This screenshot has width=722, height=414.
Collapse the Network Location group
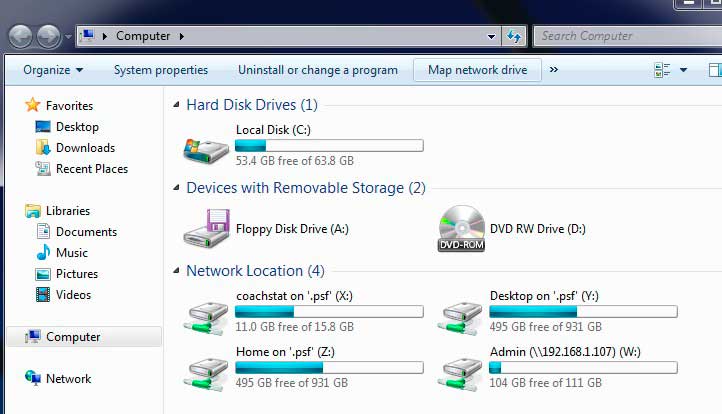[176, 271]
